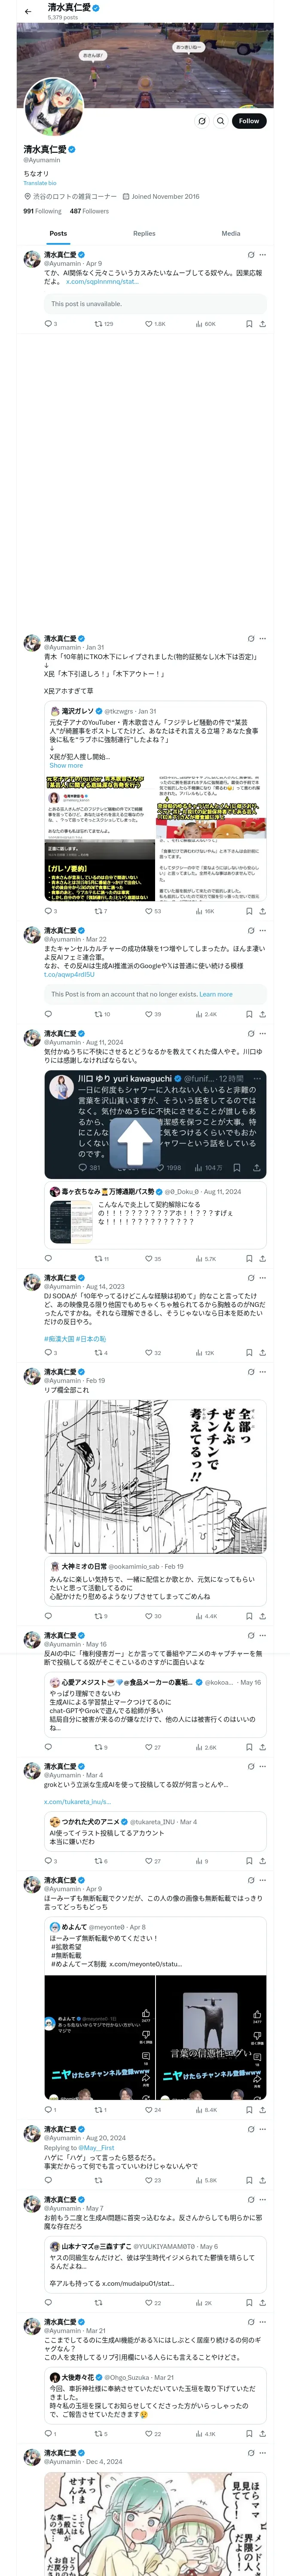290x2576 pixels.
Task: Click the search icon beside Follow
Action: click(220, 121)
